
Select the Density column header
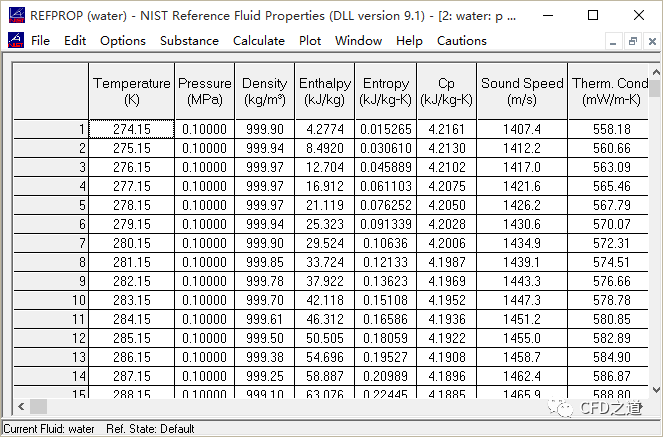click(265, 91)
